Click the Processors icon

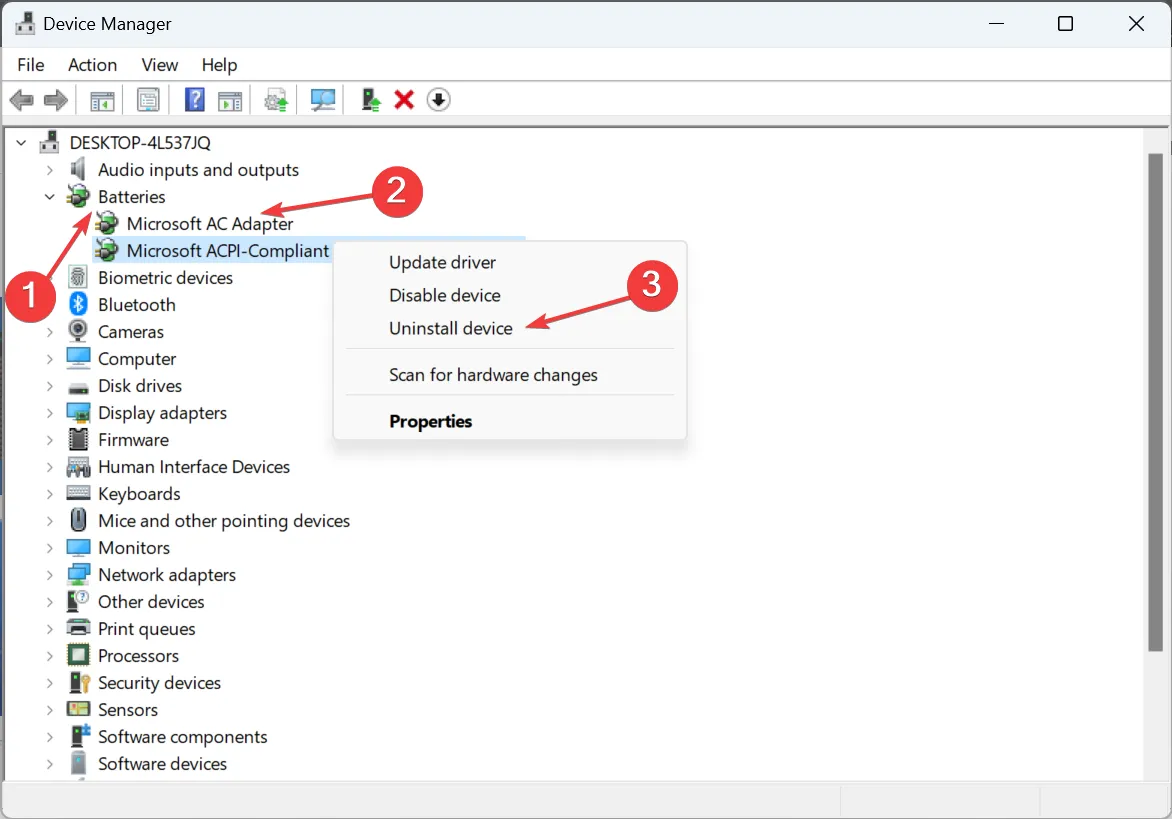coord(78,655)
